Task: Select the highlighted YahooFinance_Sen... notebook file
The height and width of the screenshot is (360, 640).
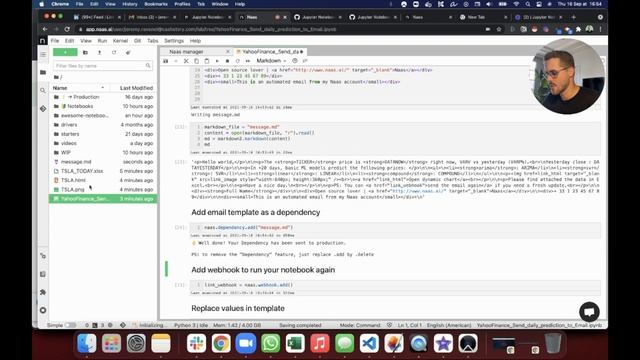Action: pos(103,199)
